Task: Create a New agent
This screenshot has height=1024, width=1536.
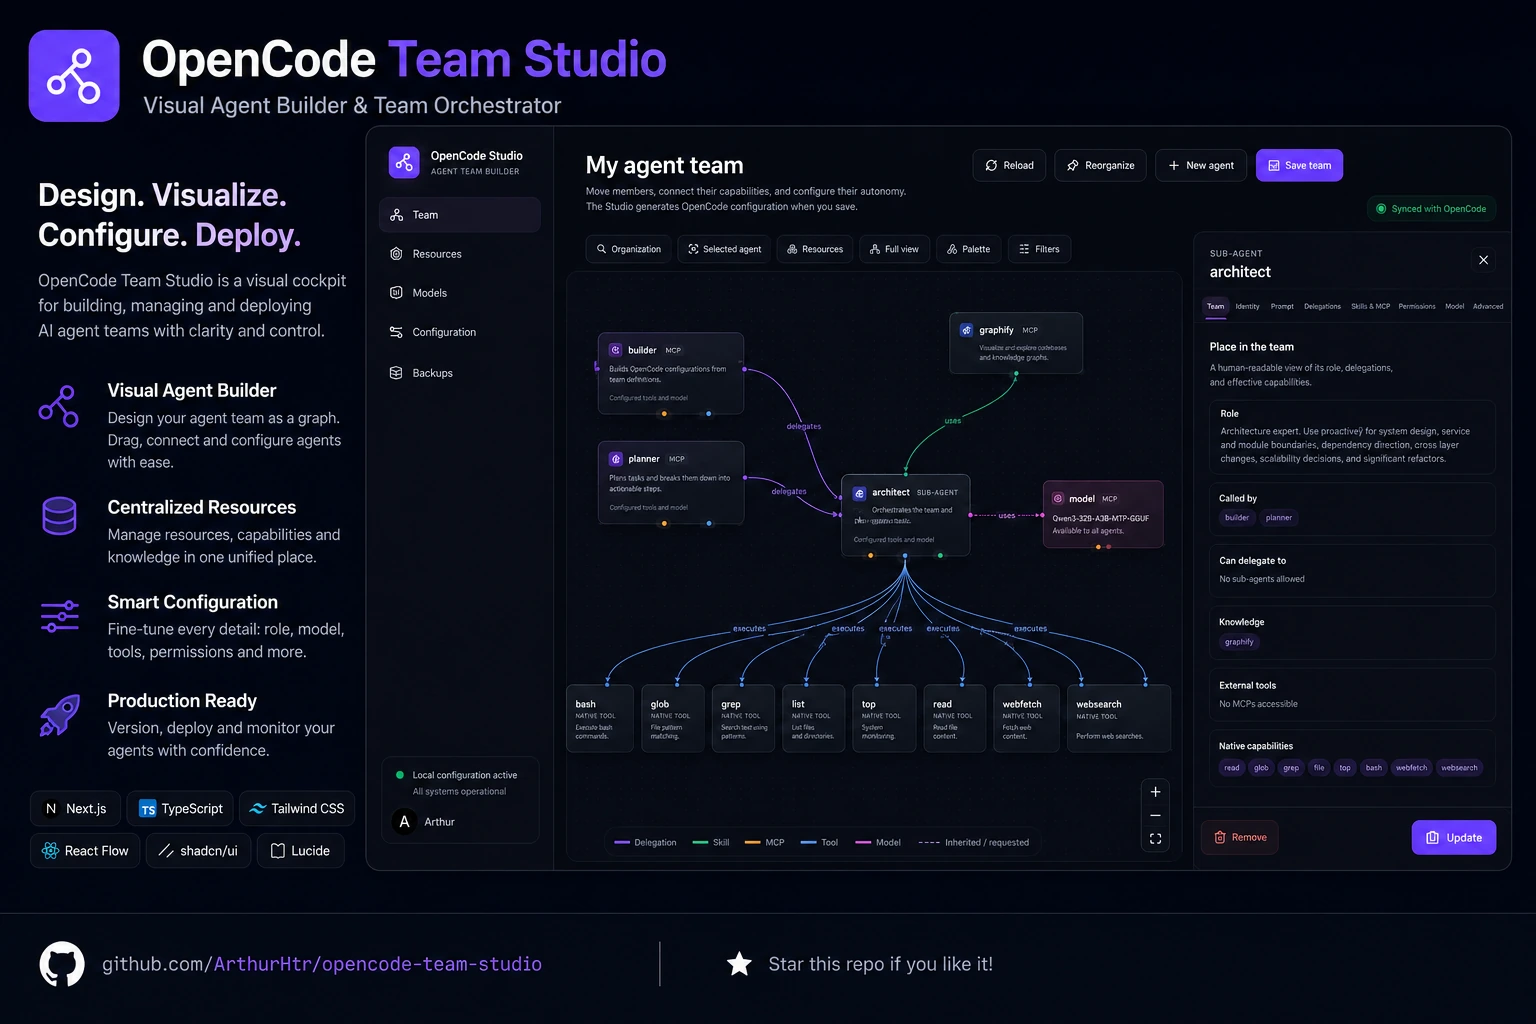Action: point(1201,165)
